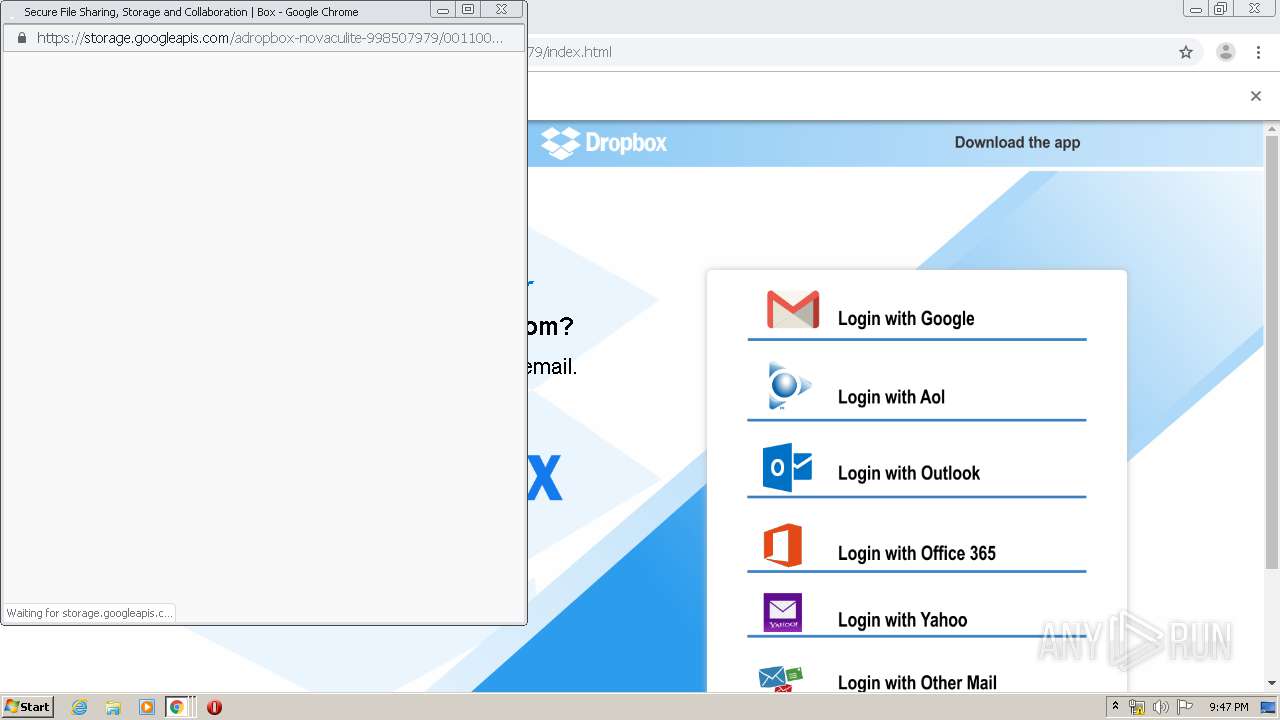This screenshot has width=1280, height=720.
Task: Click the Dropbox logo in header
Action: (604, 143)
